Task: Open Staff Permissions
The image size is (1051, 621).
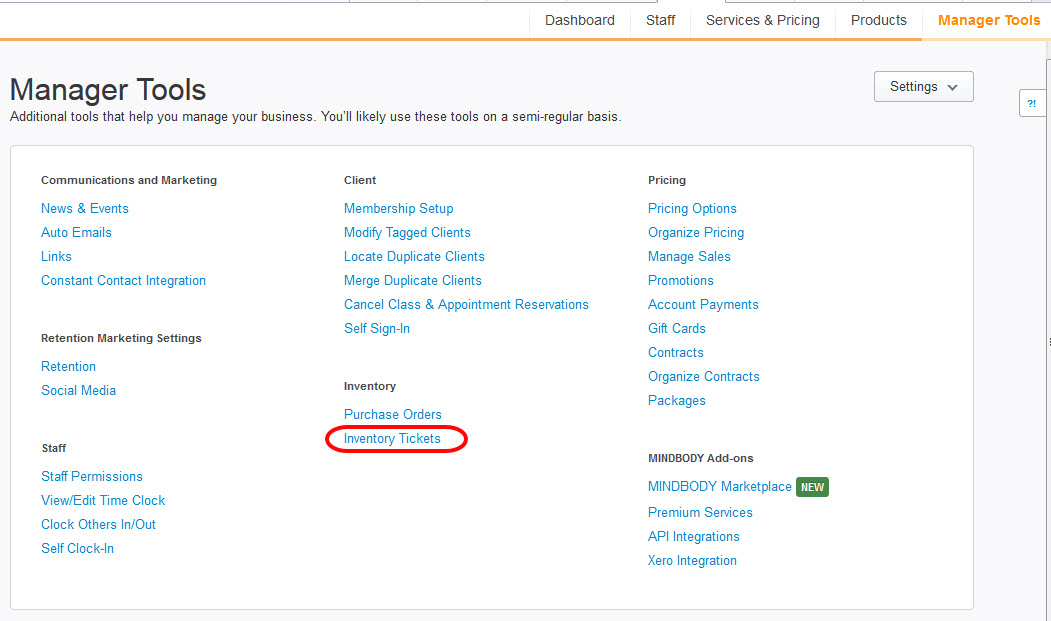Action: tap(91, 477)
